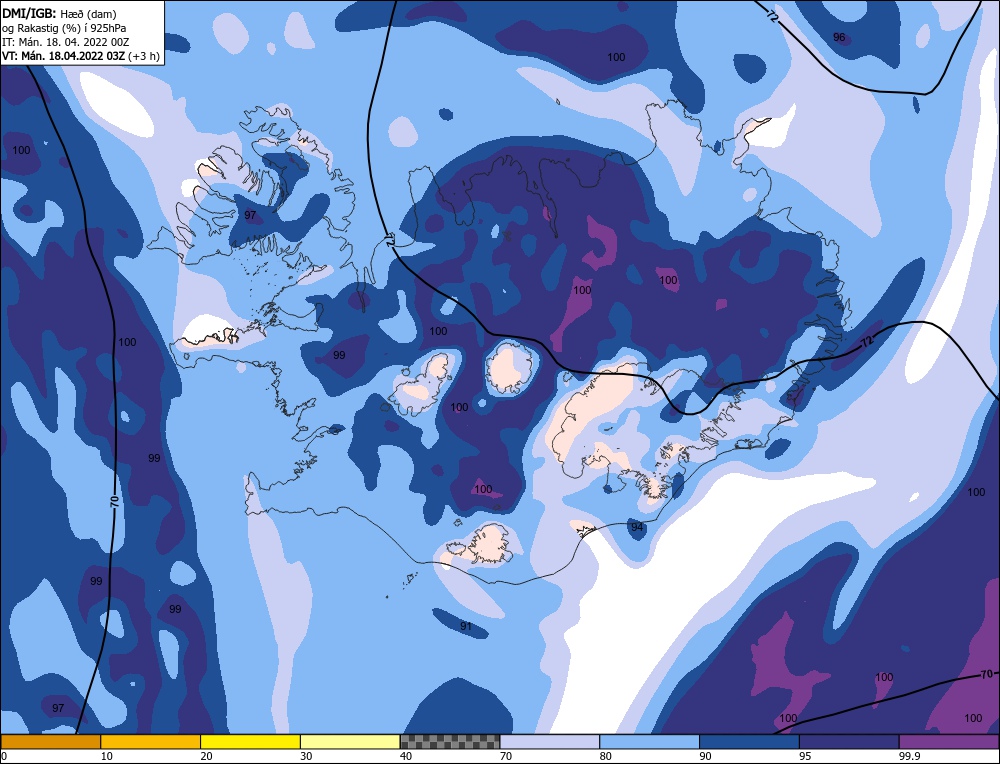Click the dark orange 0-10 legend swatch

point(50,741)
